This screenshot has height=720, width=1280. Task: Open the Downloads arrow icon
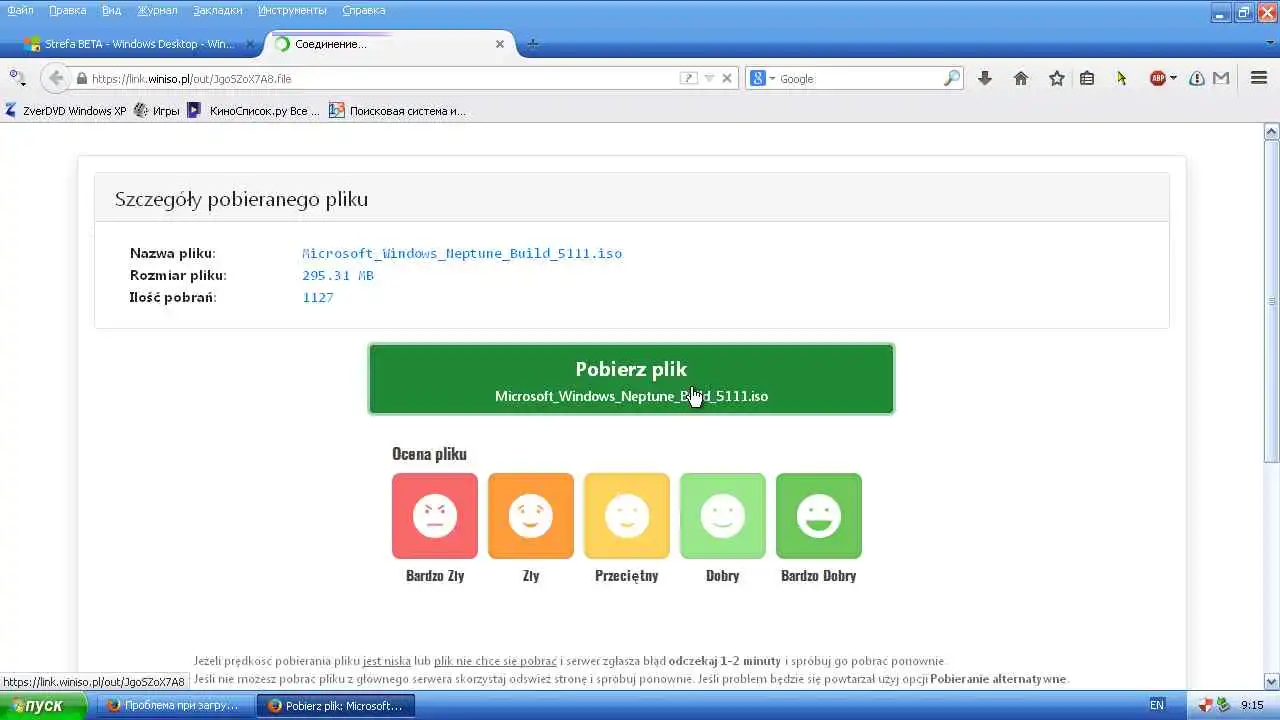tap(985, 78)
